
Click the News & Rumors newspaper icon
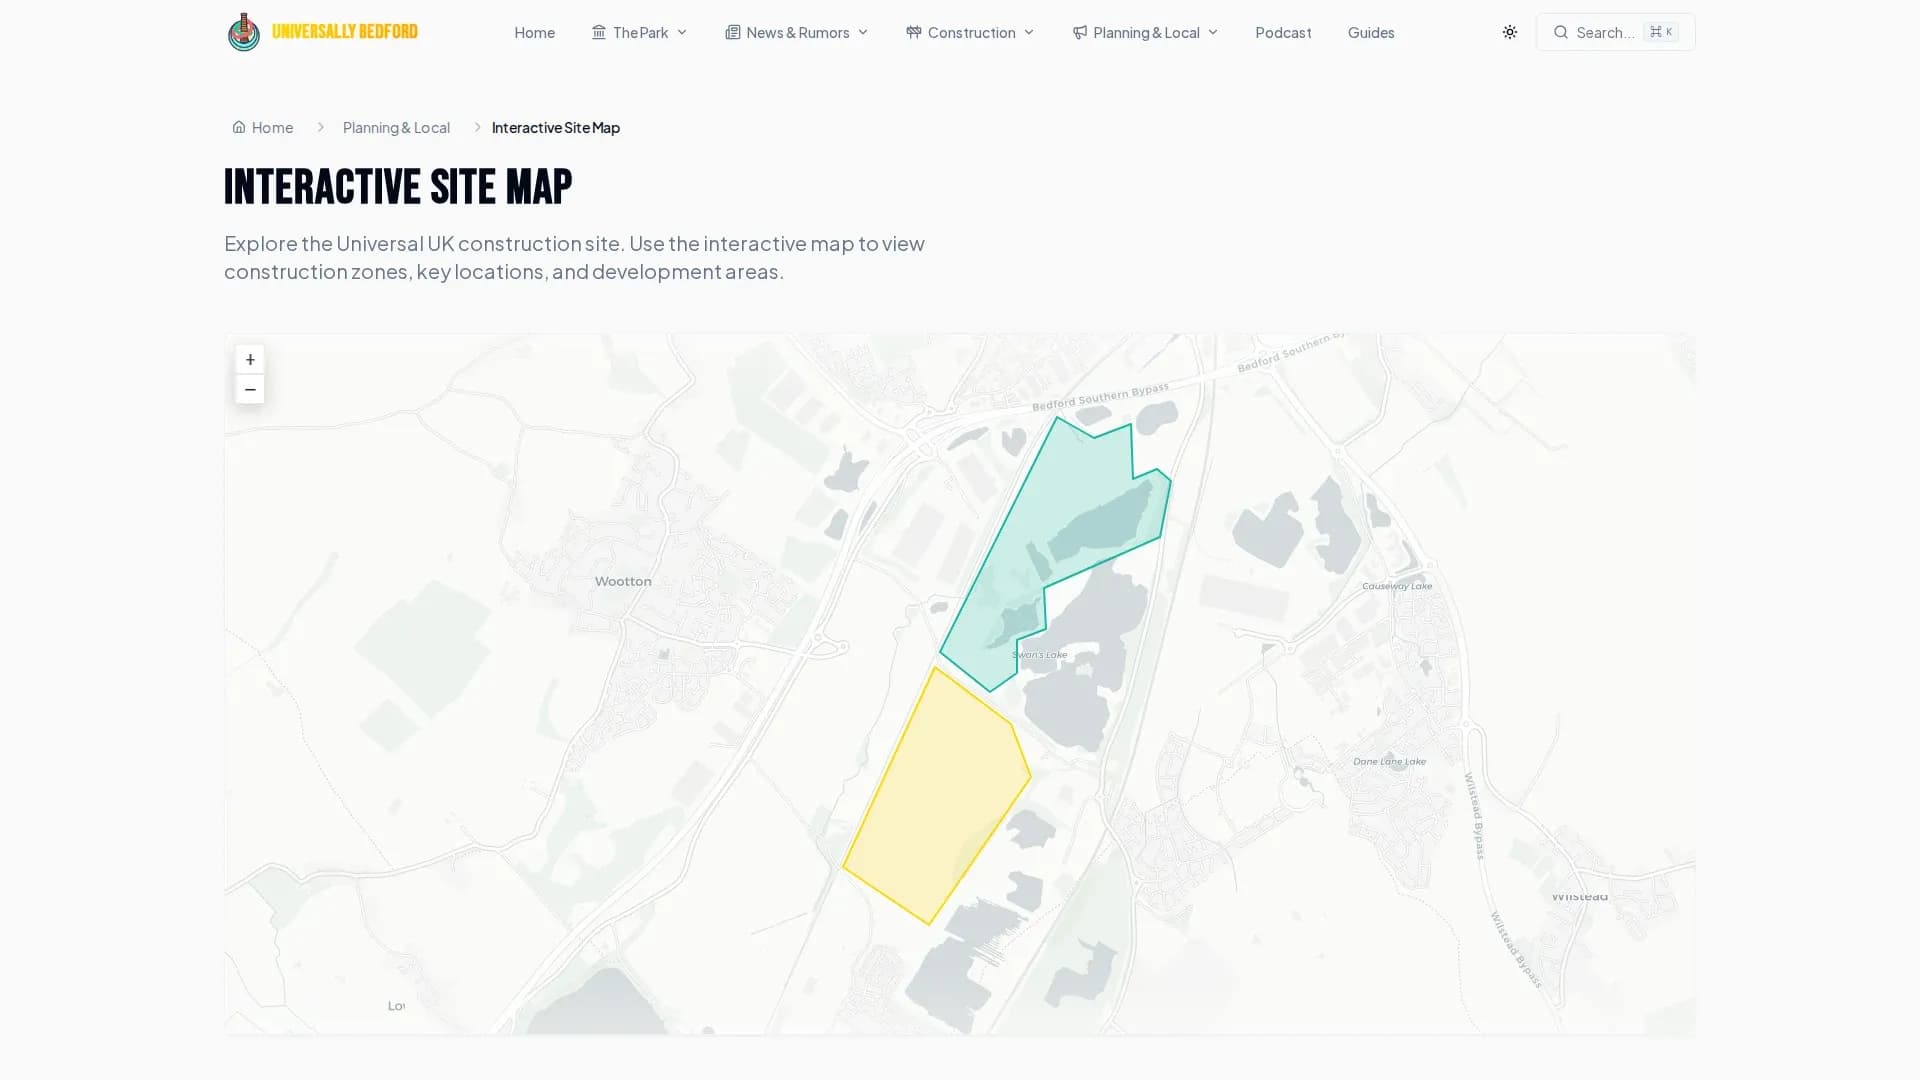pyautogui.click(x=733, y=32)
